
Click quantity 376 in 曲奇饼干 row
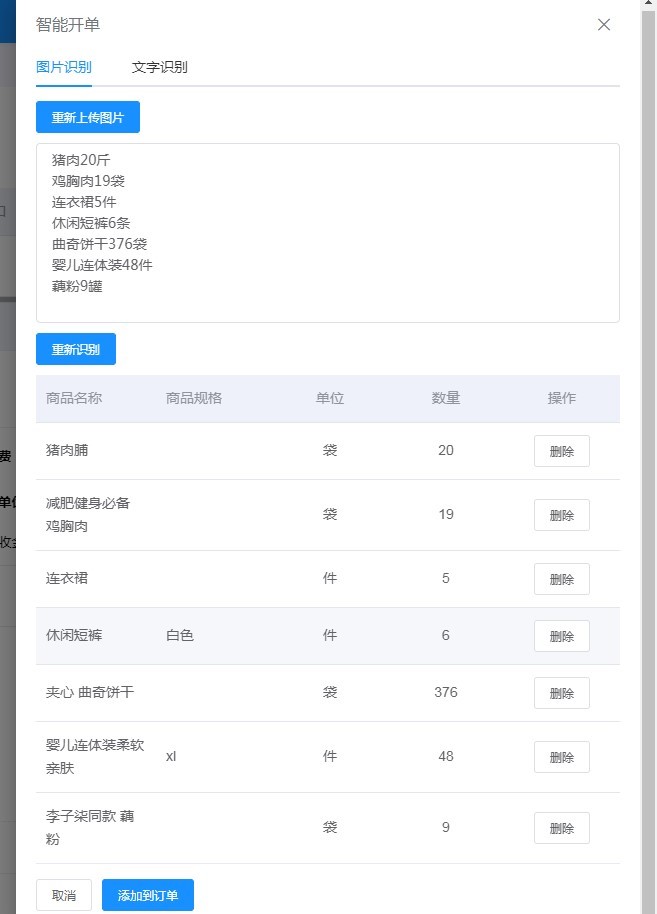pyautogui.click(x=446, y=692)
